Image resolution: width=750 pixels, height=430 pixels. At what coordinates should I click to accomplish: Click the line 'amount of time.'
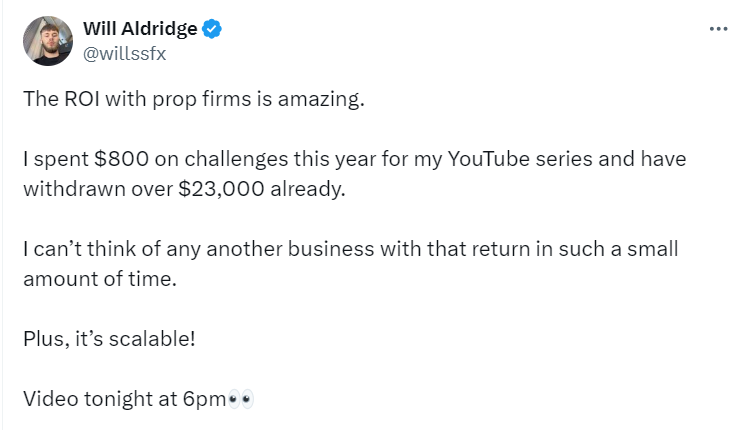coord(99,278)
